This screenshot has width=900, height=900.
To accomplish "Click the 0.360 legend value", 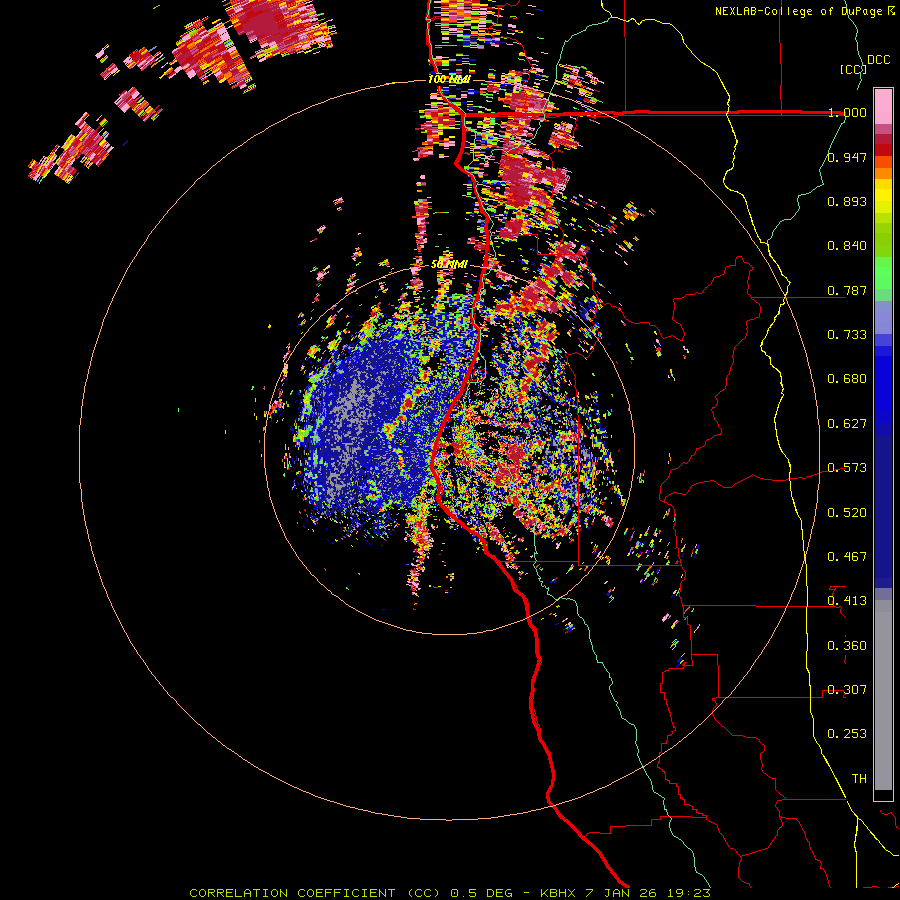I will (847, 646).
